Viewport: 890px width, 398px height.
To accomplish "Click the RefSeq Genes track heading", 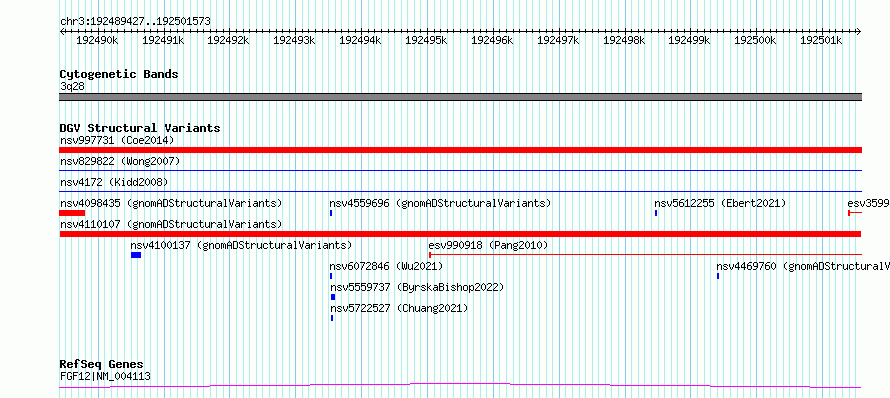I will click(x=102, y=364).
